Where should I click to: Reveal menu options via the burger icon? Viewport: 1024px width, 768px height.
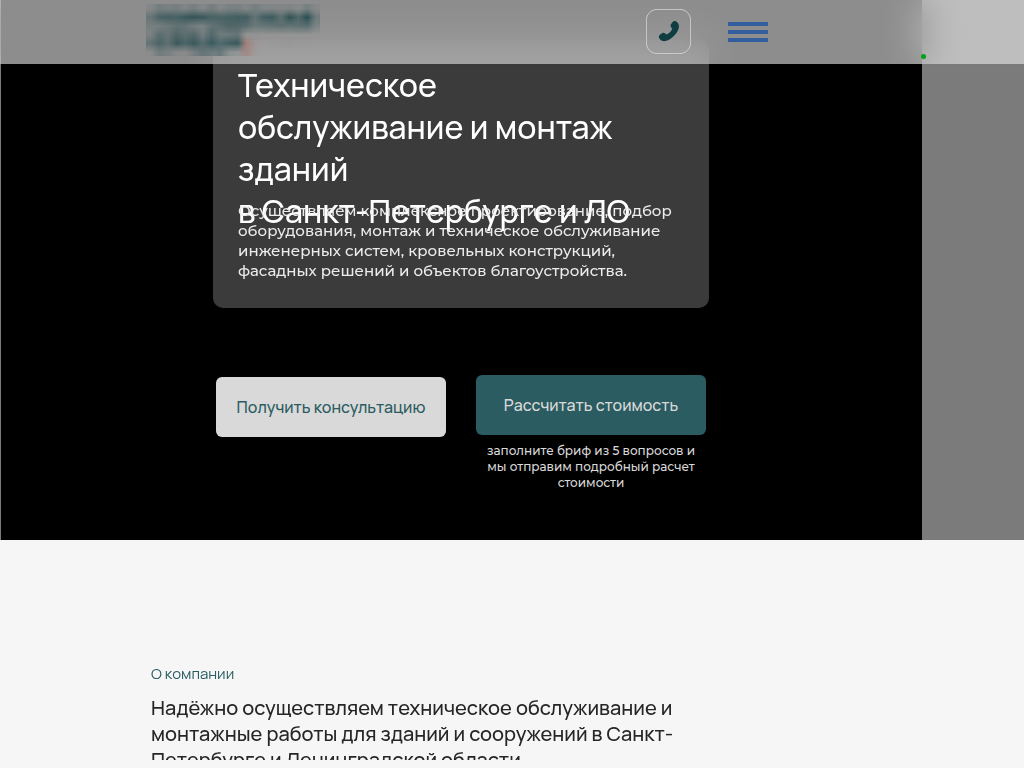pos(748,31)
